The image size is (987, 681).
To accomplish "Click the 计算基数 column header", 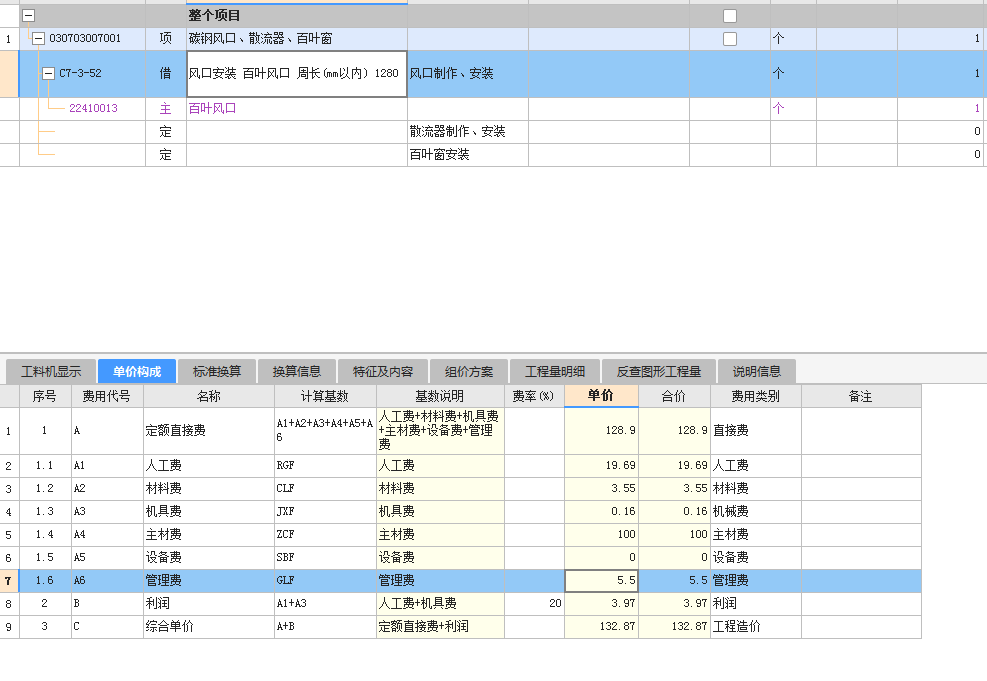I will (325, 396).
